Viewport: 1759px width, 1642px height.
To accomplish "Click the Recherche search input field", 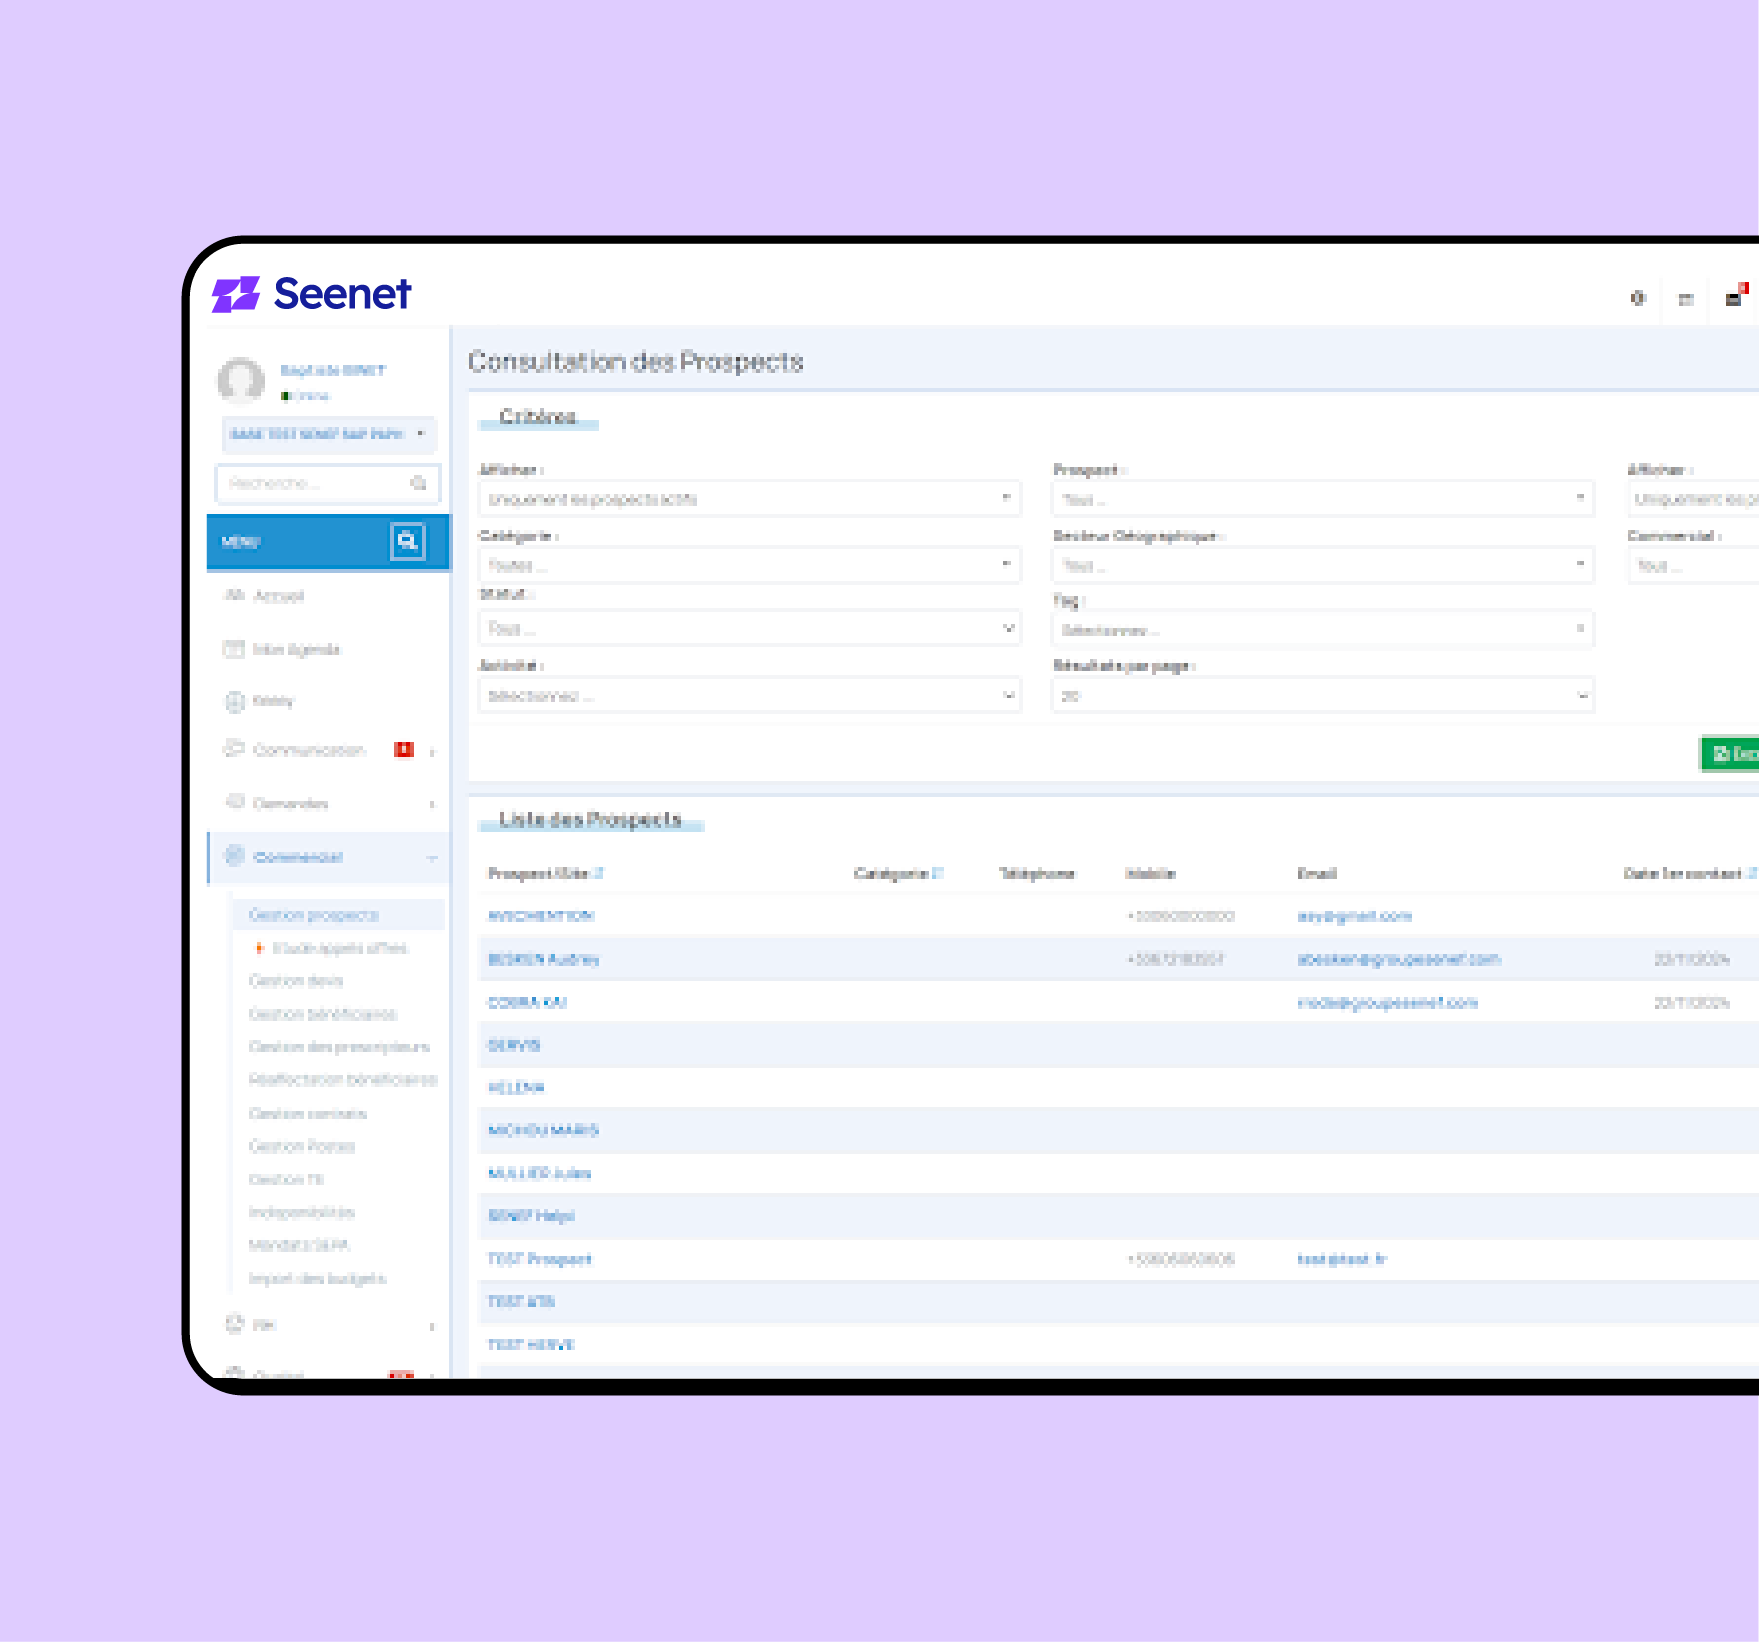I will 312,484.
